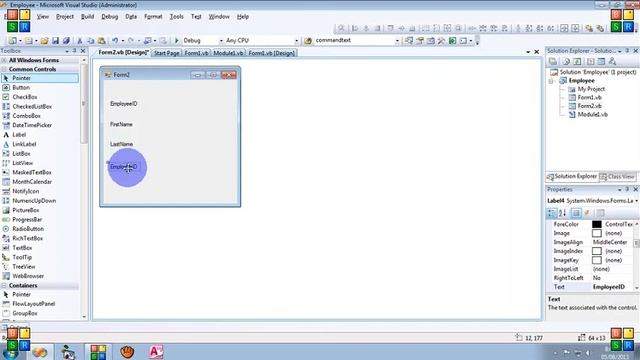Click the Cut scissors icon
This screenshot has width=640, height=360.
pyautogui.click(x=80, y=40)
